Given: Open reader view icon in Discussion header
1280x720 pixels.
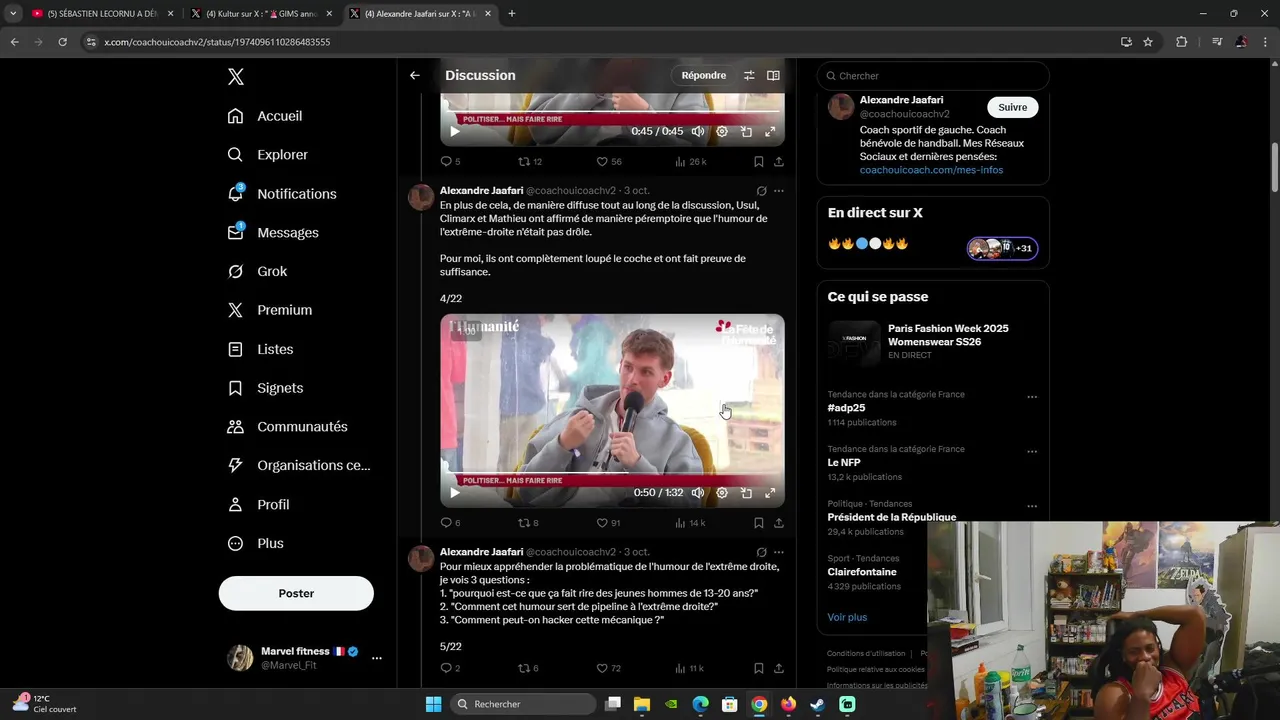Looking at the screenshot, I should [773, 75].
